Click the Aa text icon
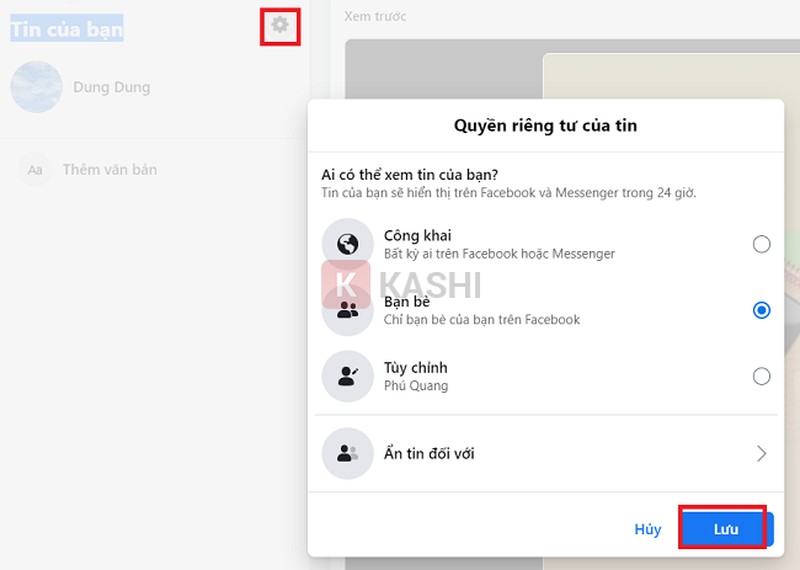This screenshot has height=570, width=800. click(35, 169)
